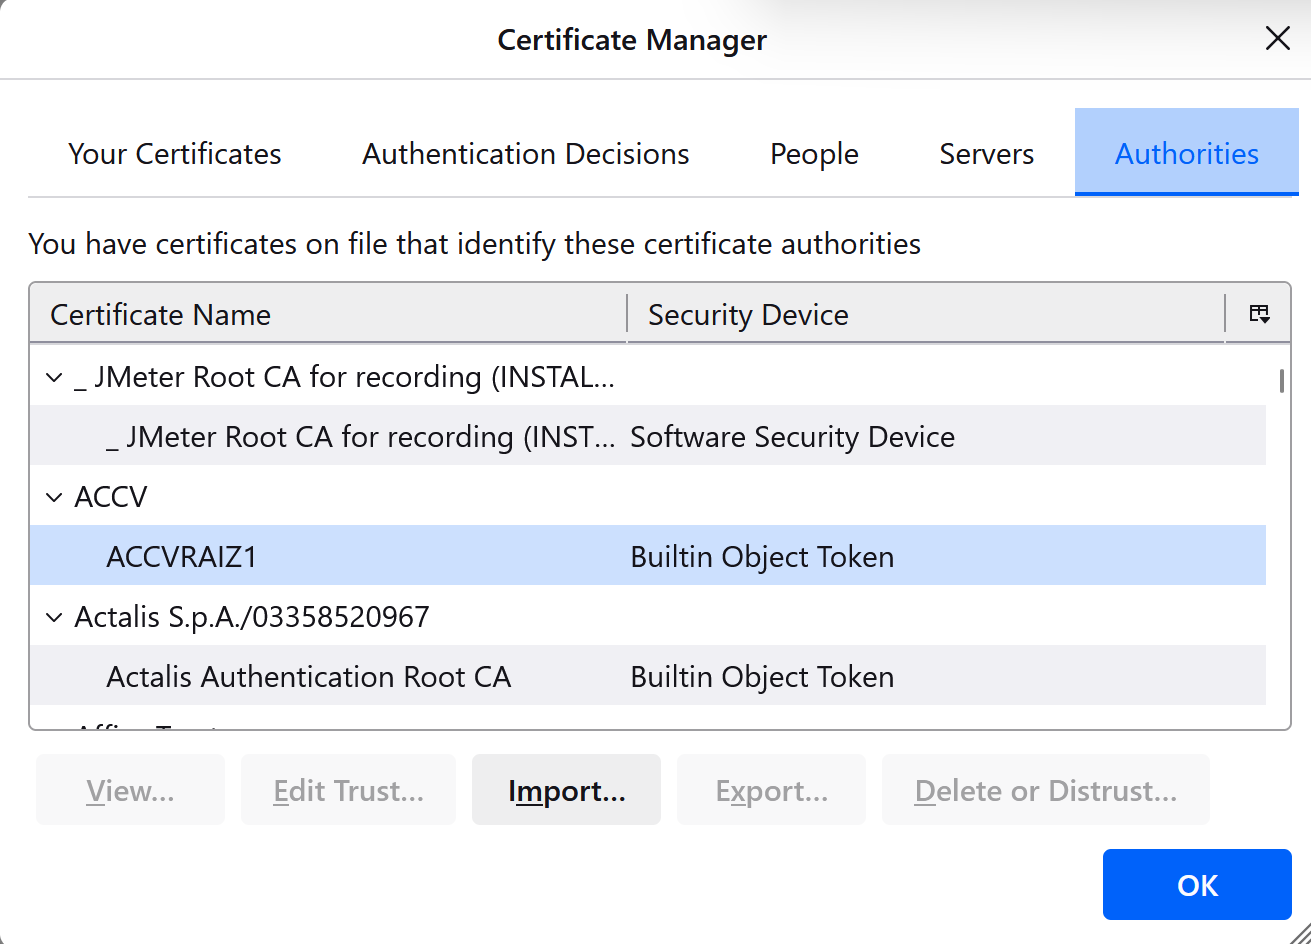Open the column picker icon in table header
Image resolution: width=1311 pixels, height=944 pixels.
(x=1259, y=314)
